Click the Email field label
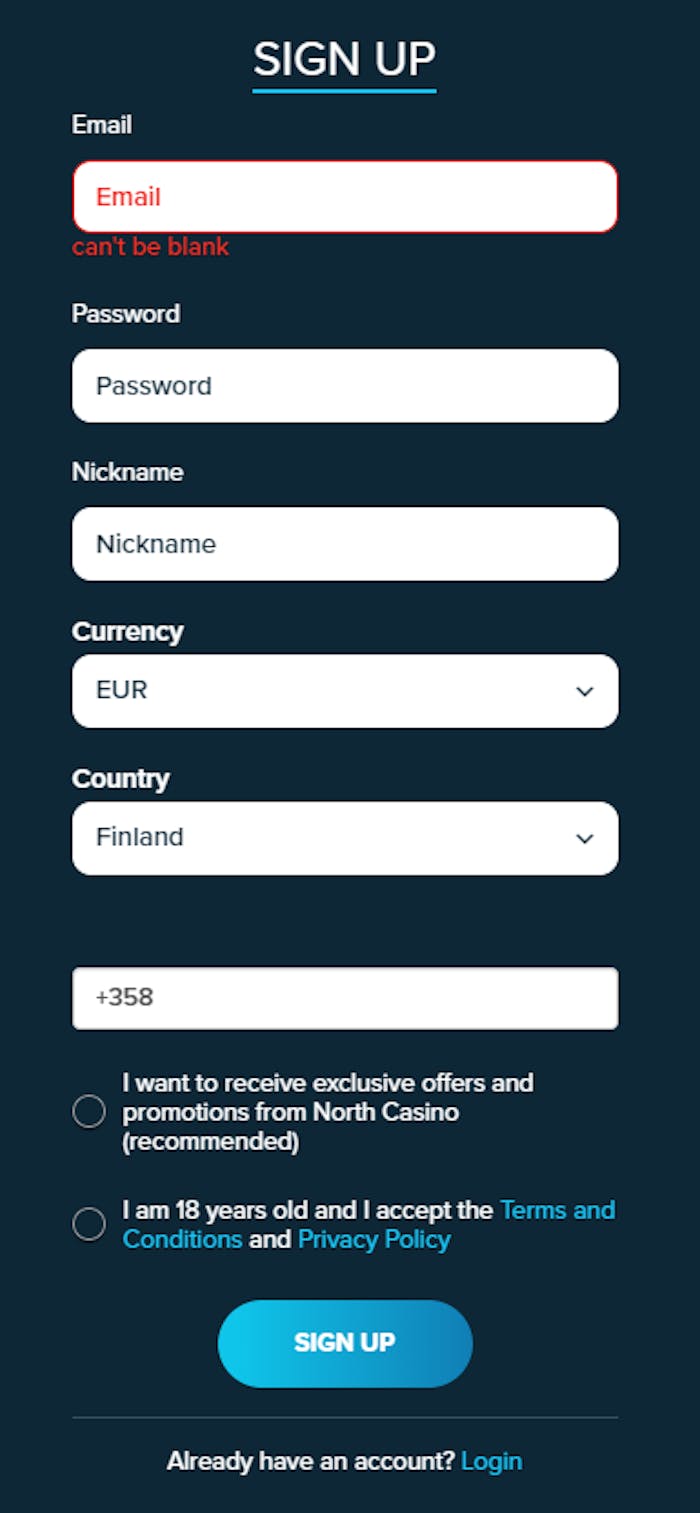Screen dimensions: 700x1513 click(x=102, y=125)
